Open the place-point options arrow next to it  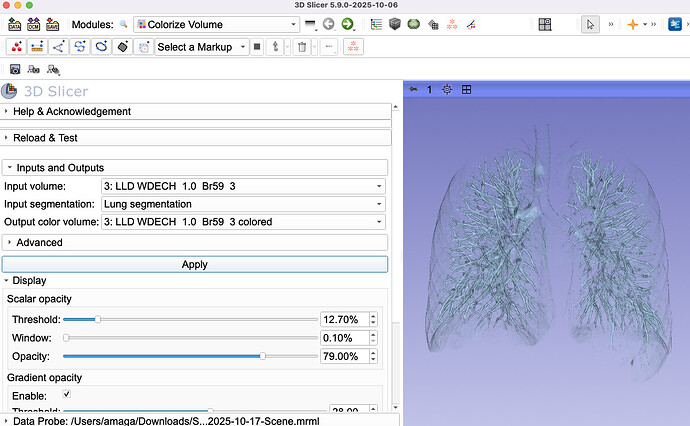point(287,47)
